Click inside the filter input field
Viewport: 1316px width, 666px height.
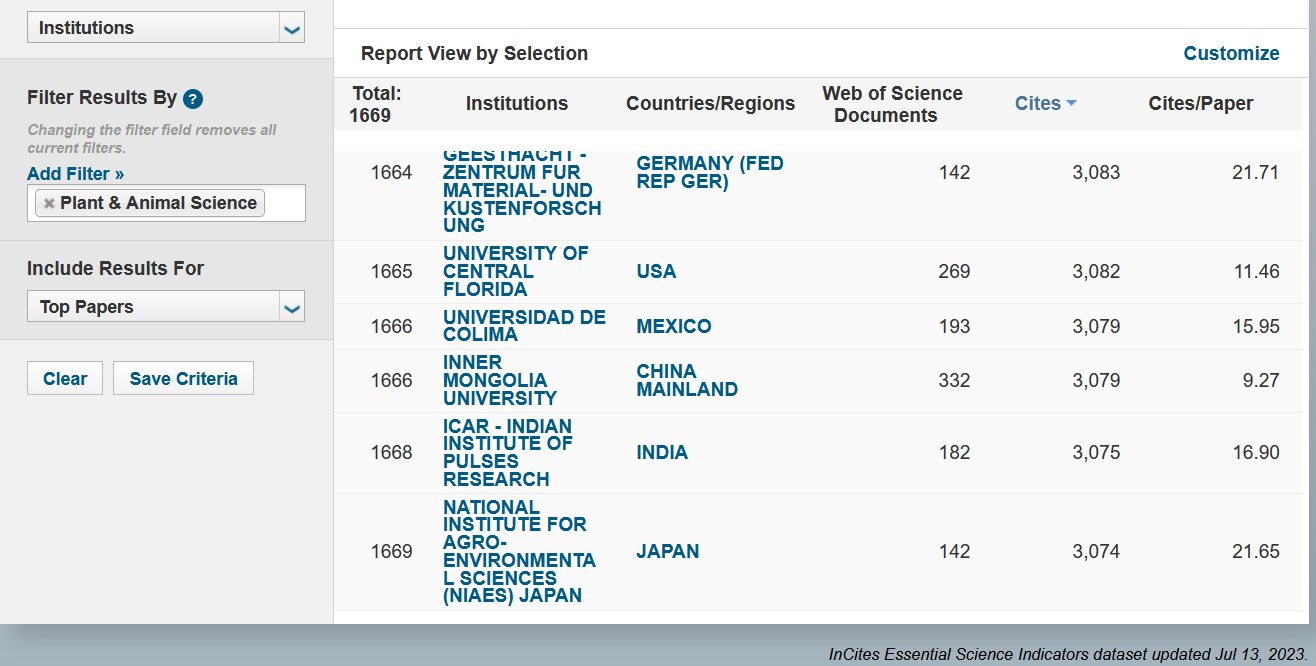pyautogui.click(x=284, y=203)
